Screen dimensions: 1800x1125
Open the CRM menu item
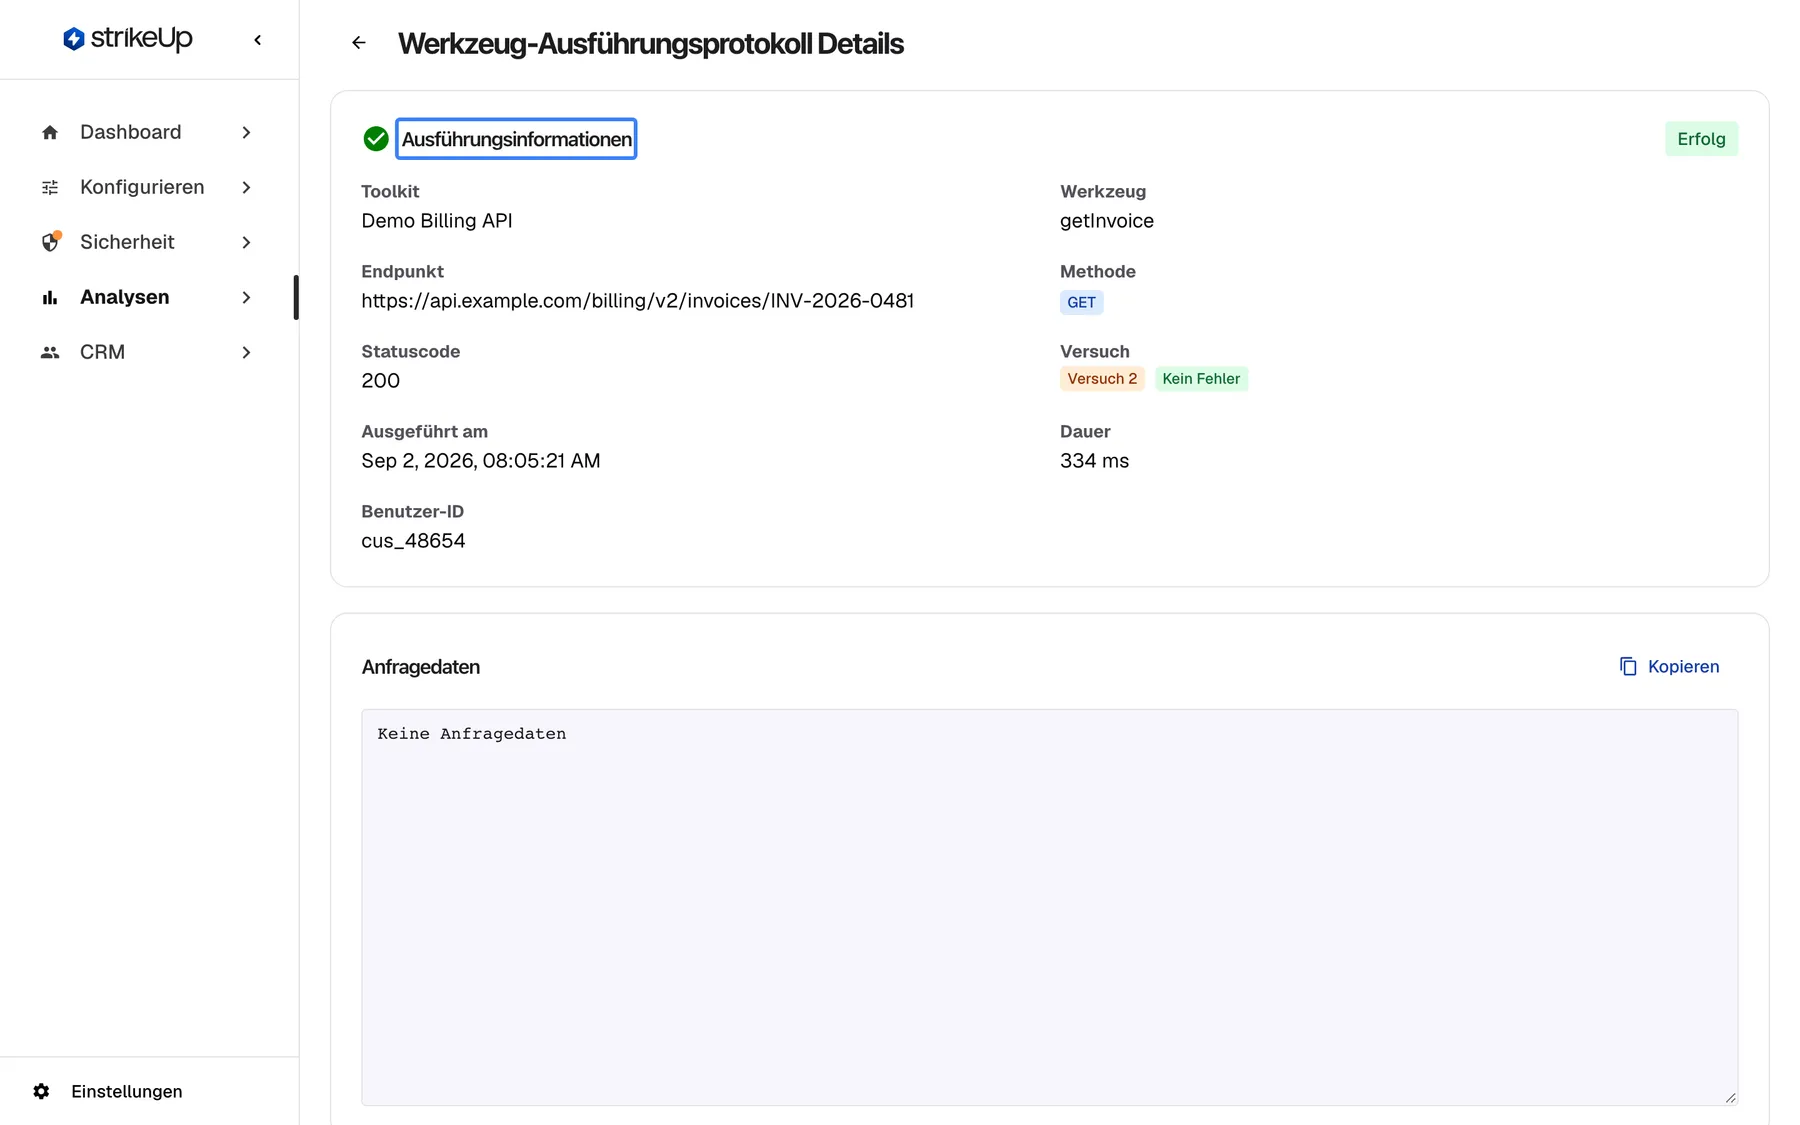(x=147, y=353)
